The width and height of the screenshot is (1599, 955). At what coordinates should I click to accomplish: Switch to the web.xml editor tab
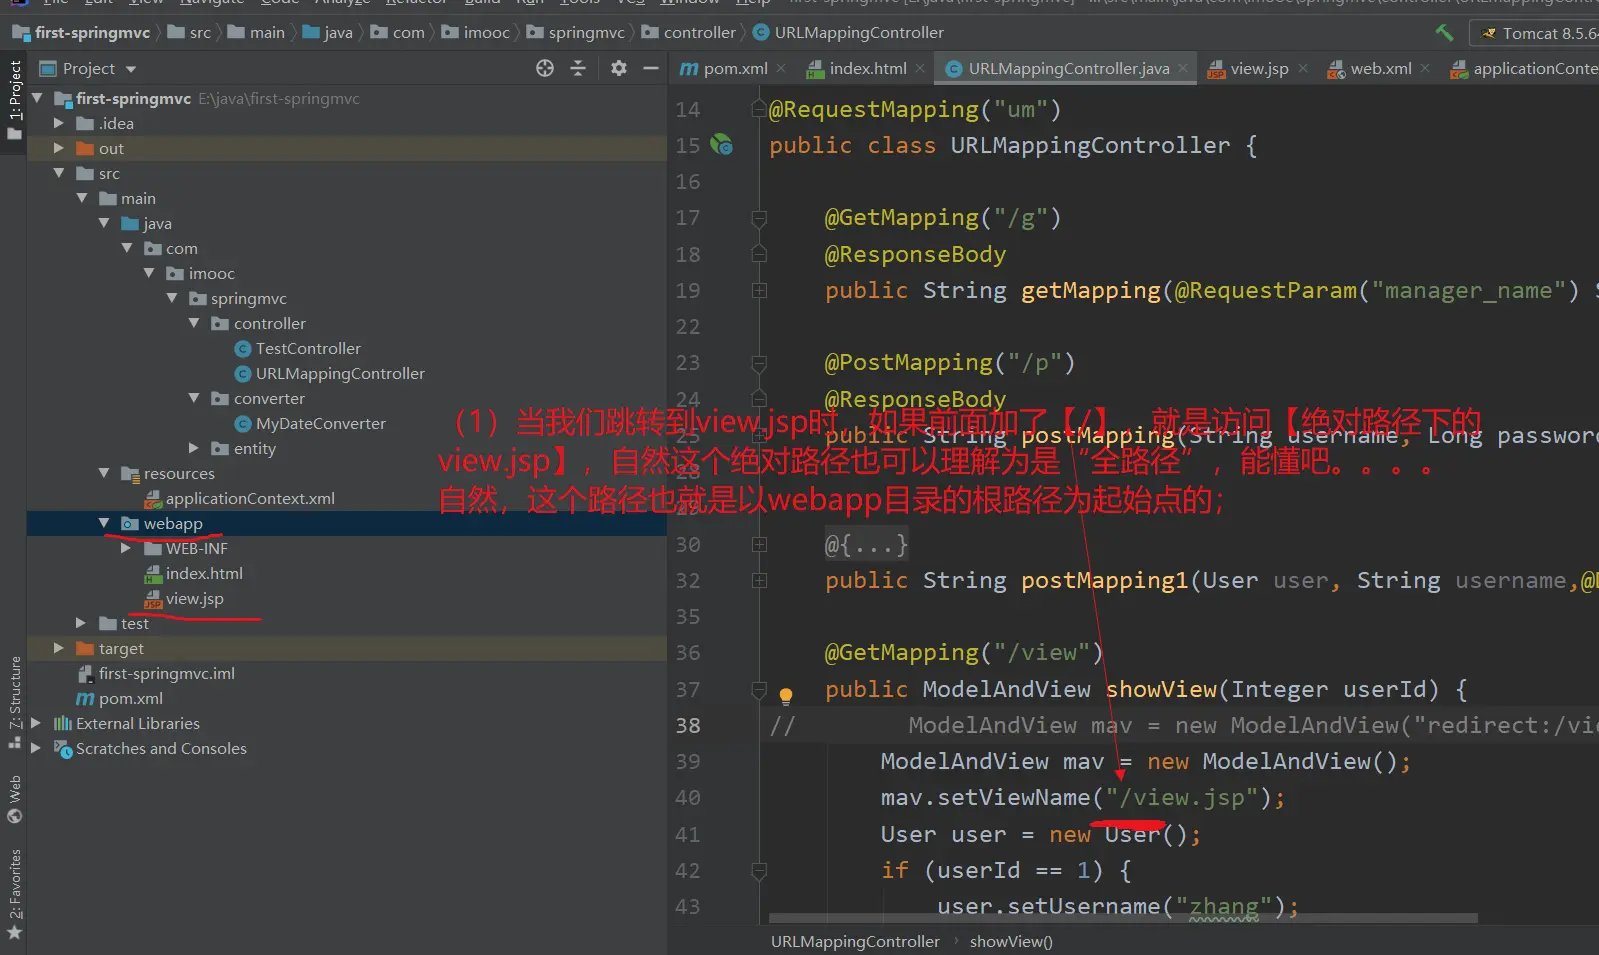[x=1380, y=68]
